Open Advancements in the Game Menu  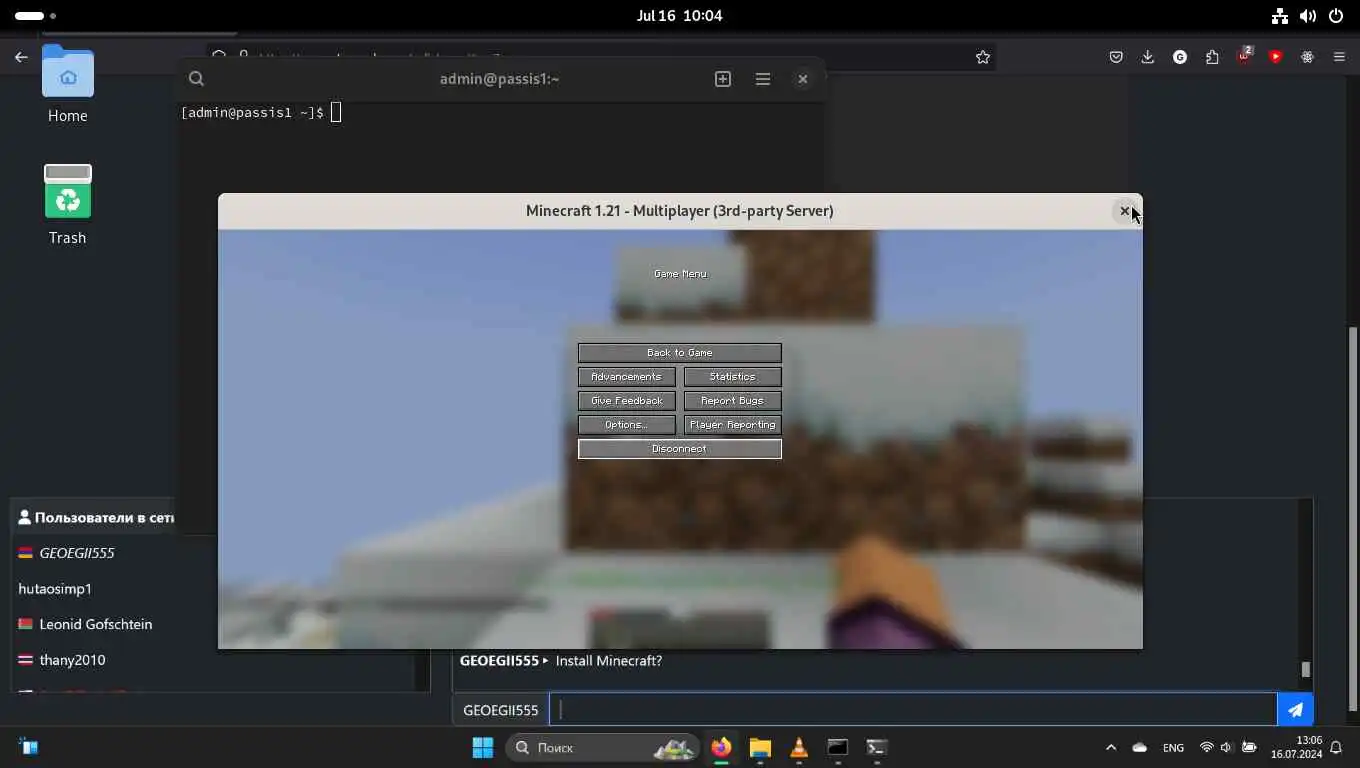(626, 377)
